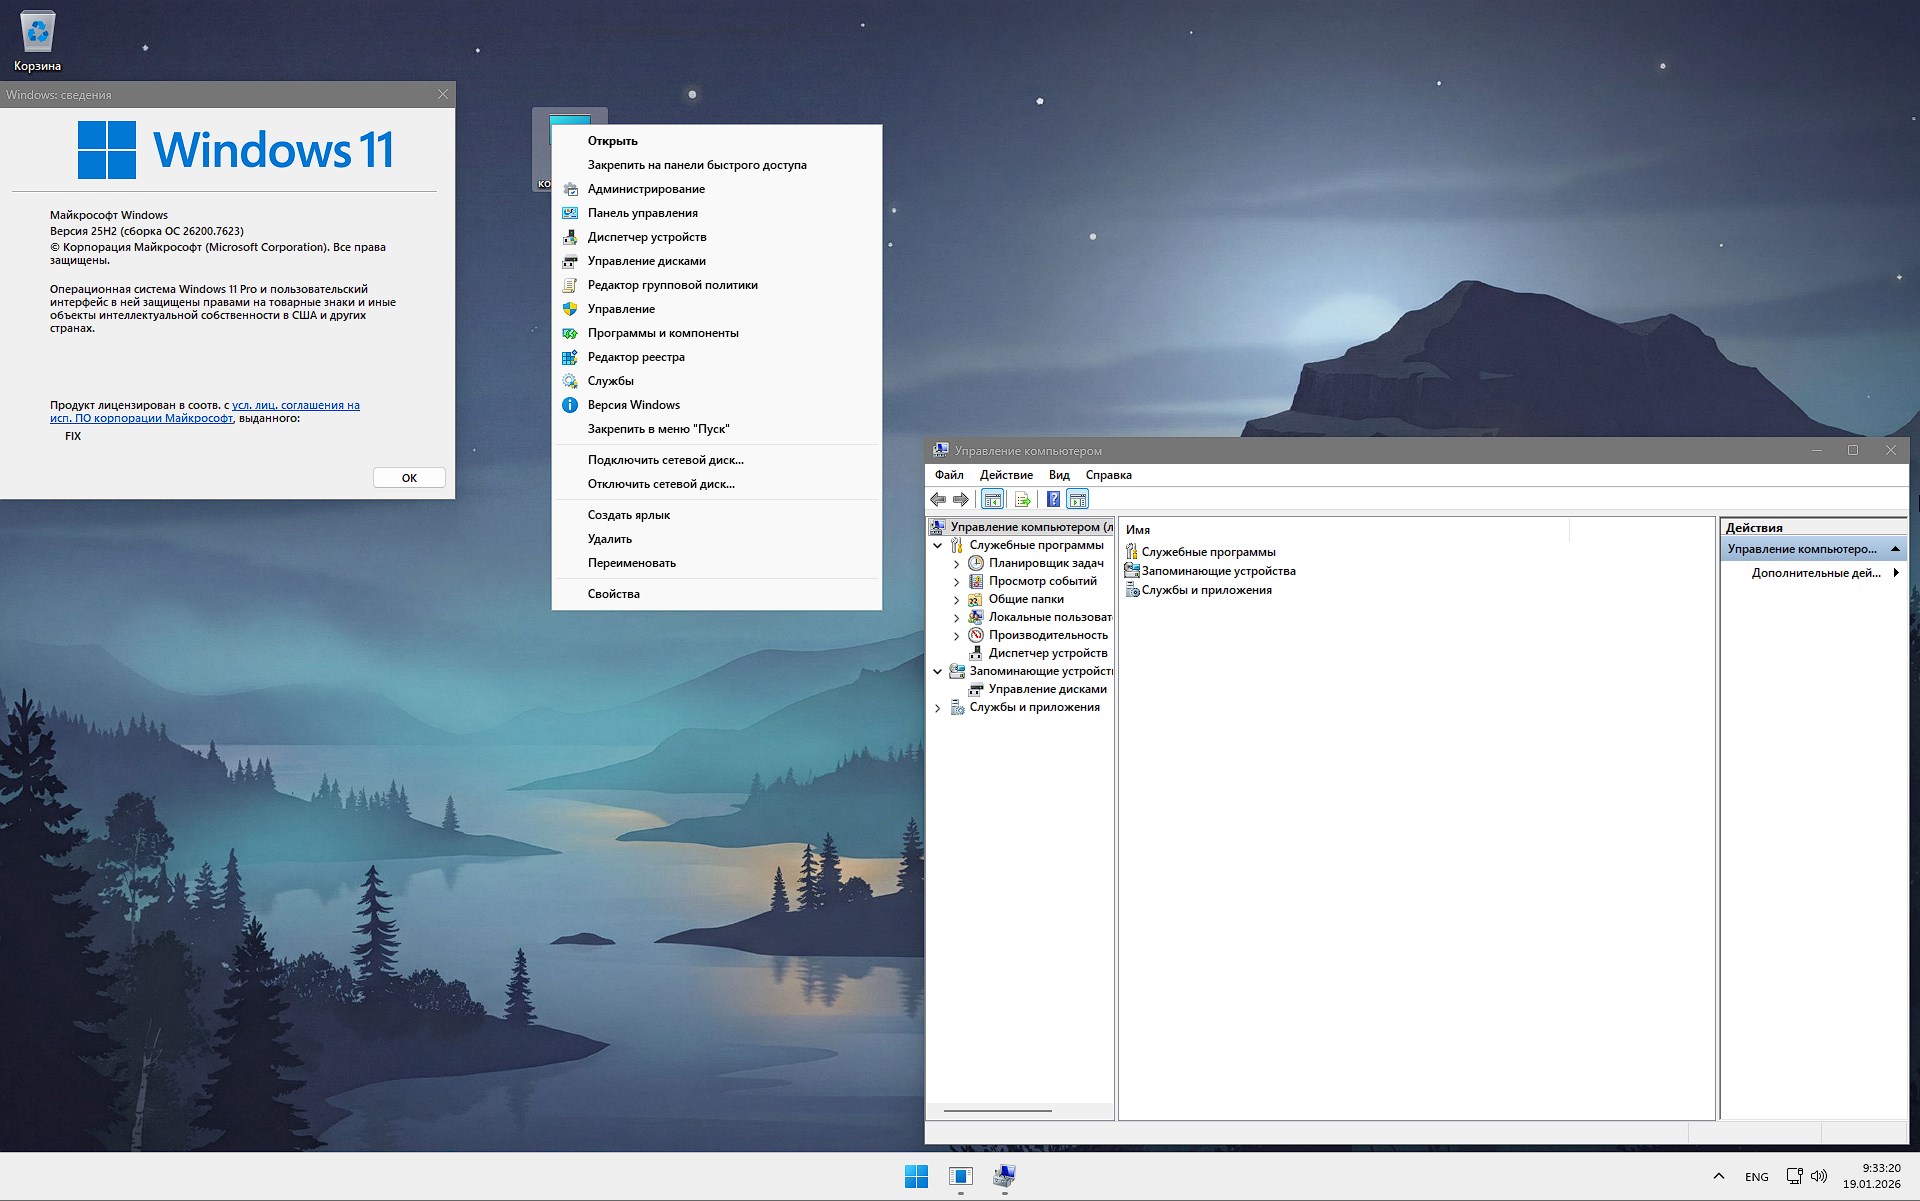Expand the Просмотр событий tree node

955,581
